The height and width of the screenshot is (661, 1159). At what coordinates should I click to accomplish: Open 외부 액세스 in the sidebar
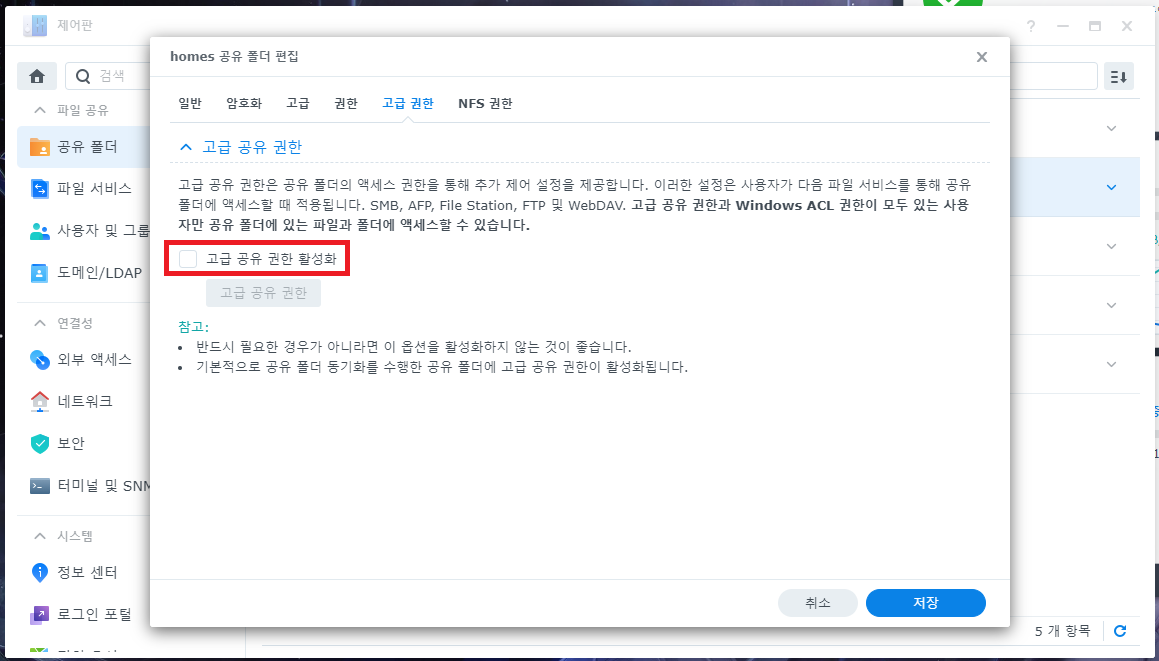pyautogui.click(x=93, y=359)
